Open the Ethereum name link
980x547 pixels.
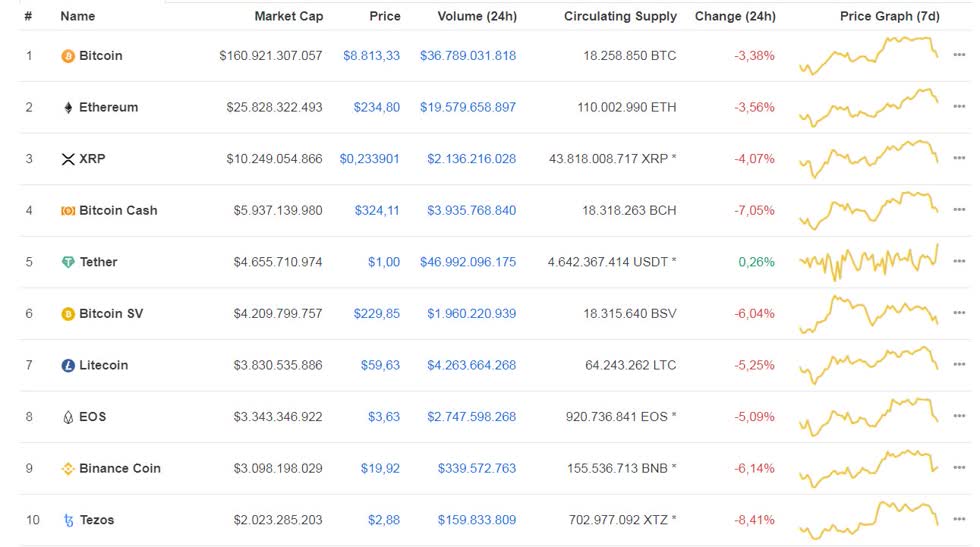109,108
